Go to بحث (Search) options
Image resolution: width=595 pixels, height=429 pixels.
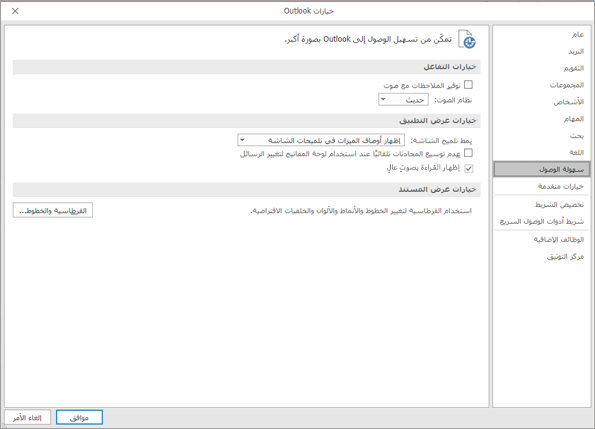pos(577,135)
